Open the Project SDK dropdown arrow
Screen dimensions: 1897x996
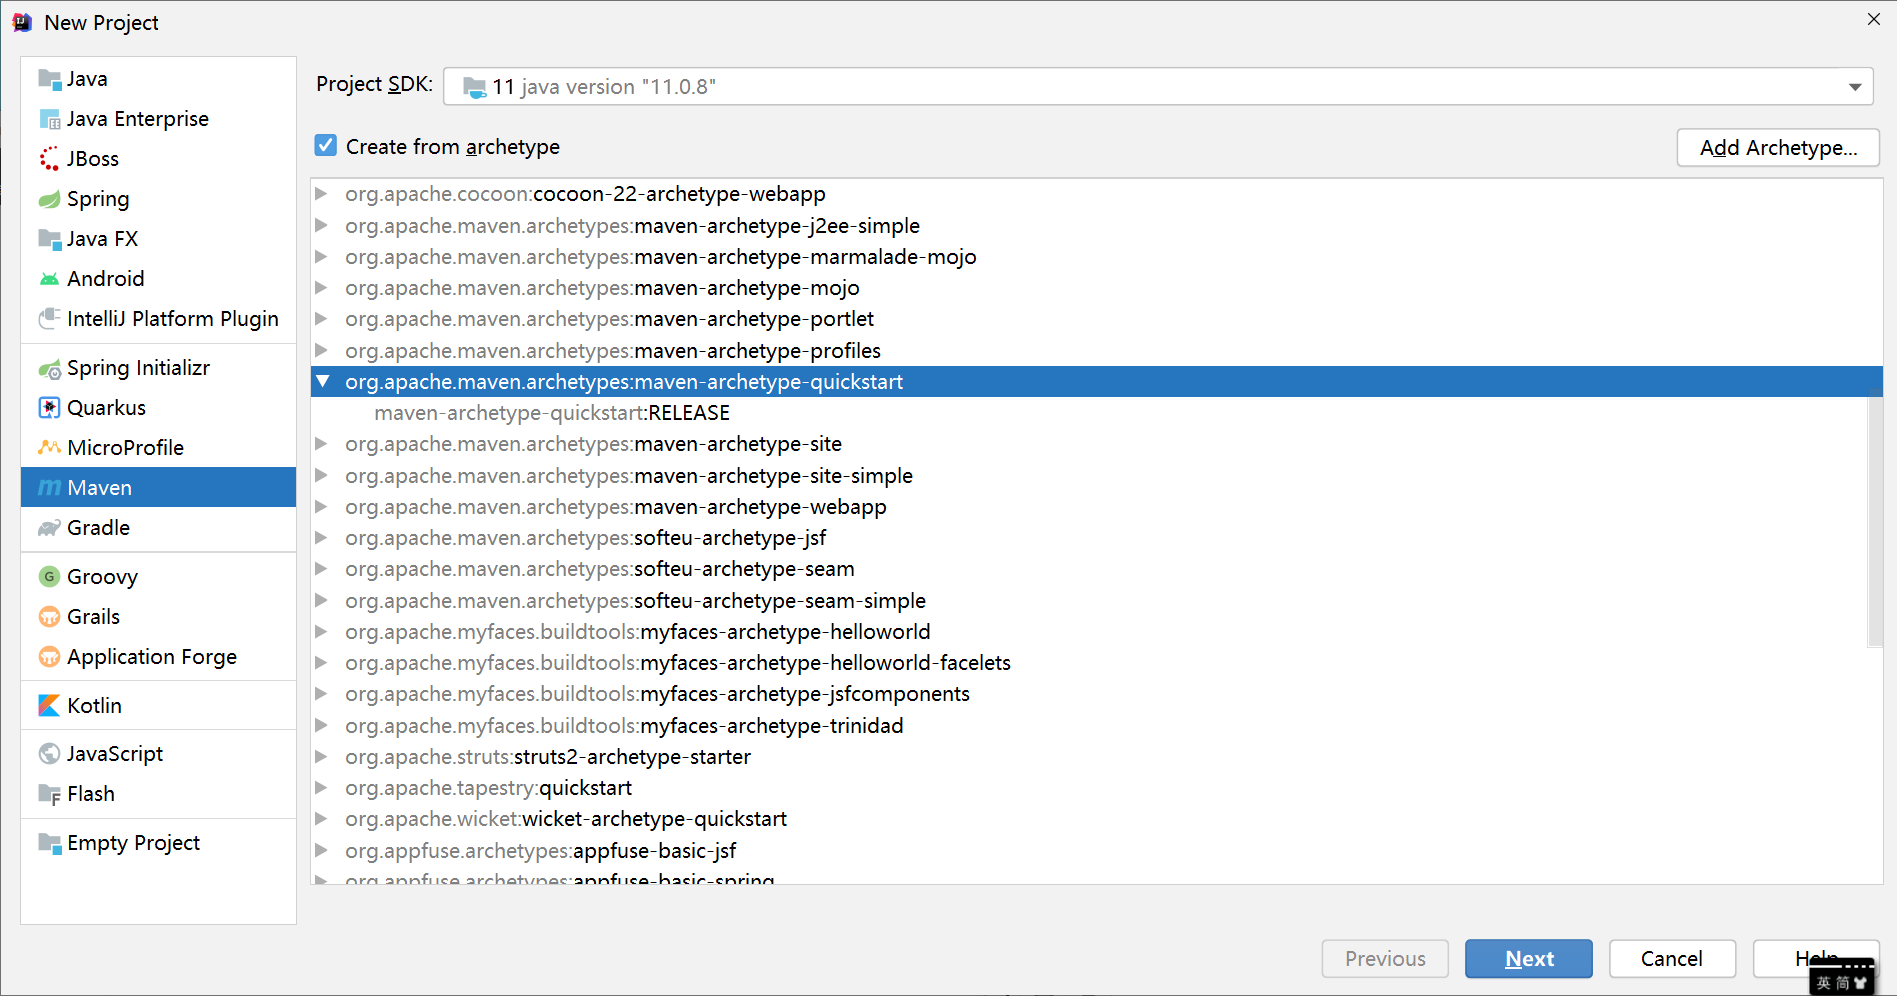tap(1855, 87)
